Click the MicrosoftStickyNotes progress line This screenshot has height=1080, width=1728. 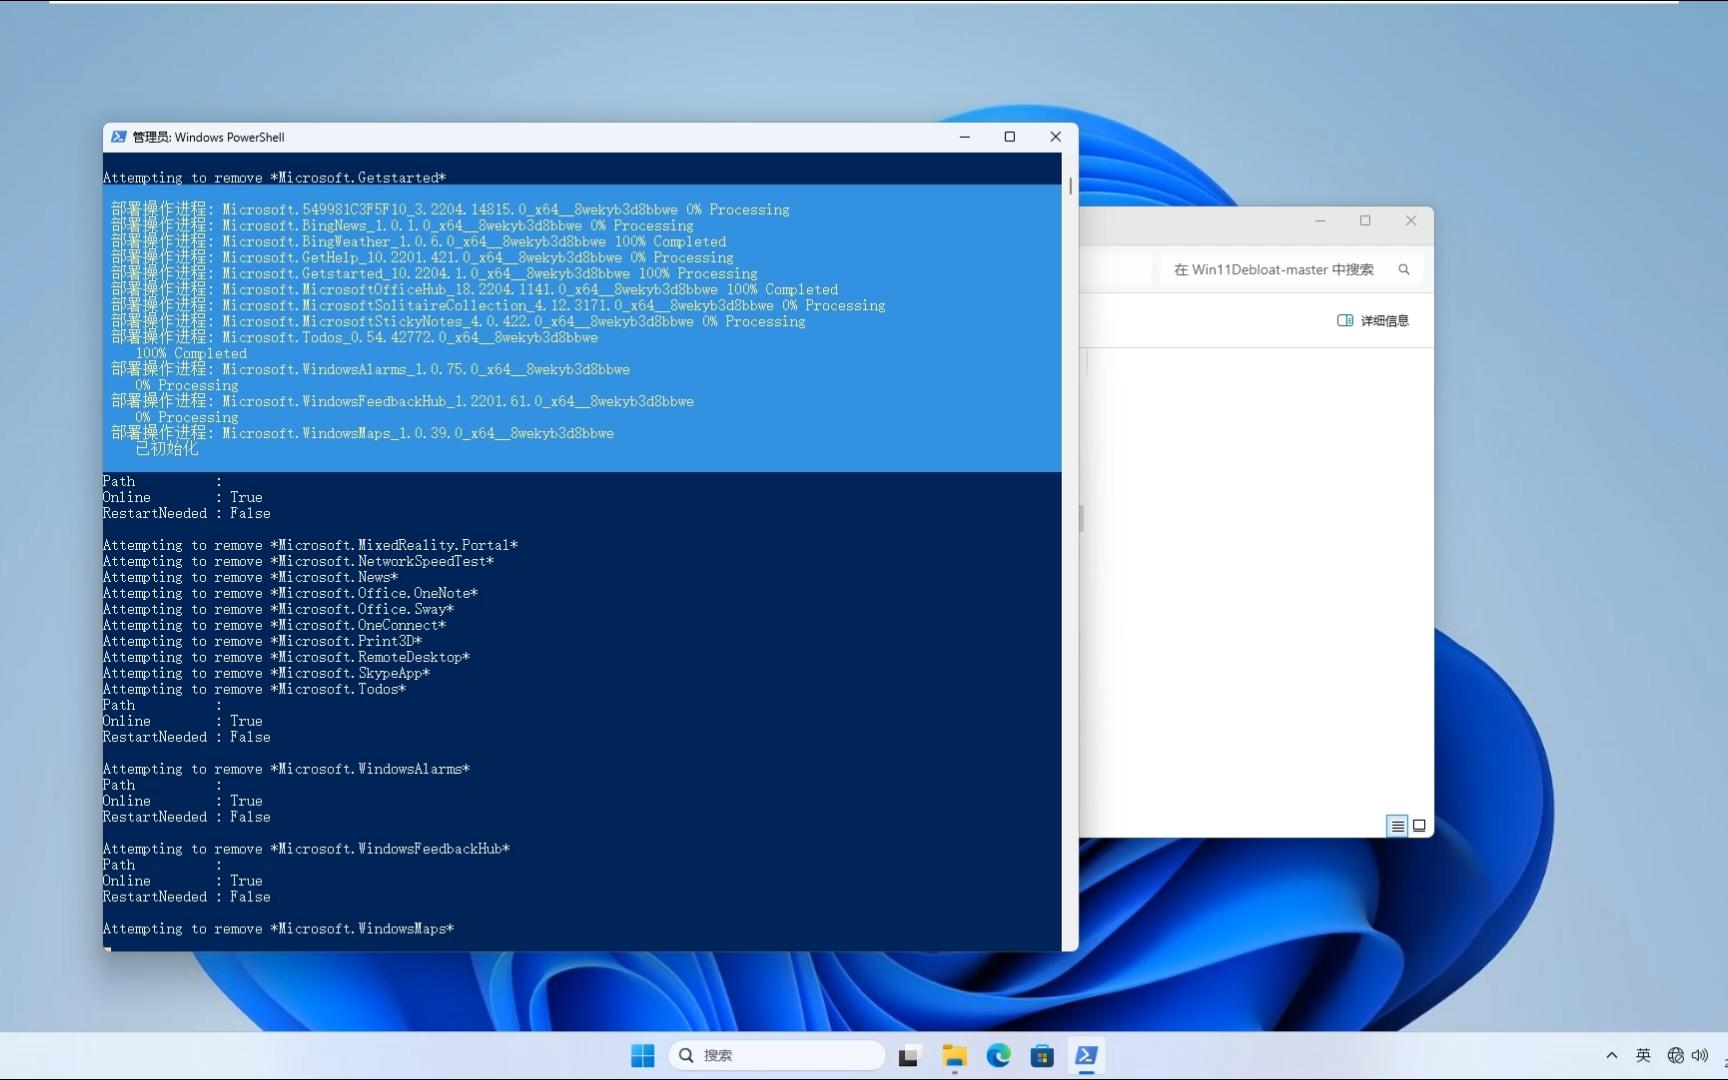(458, 321)
